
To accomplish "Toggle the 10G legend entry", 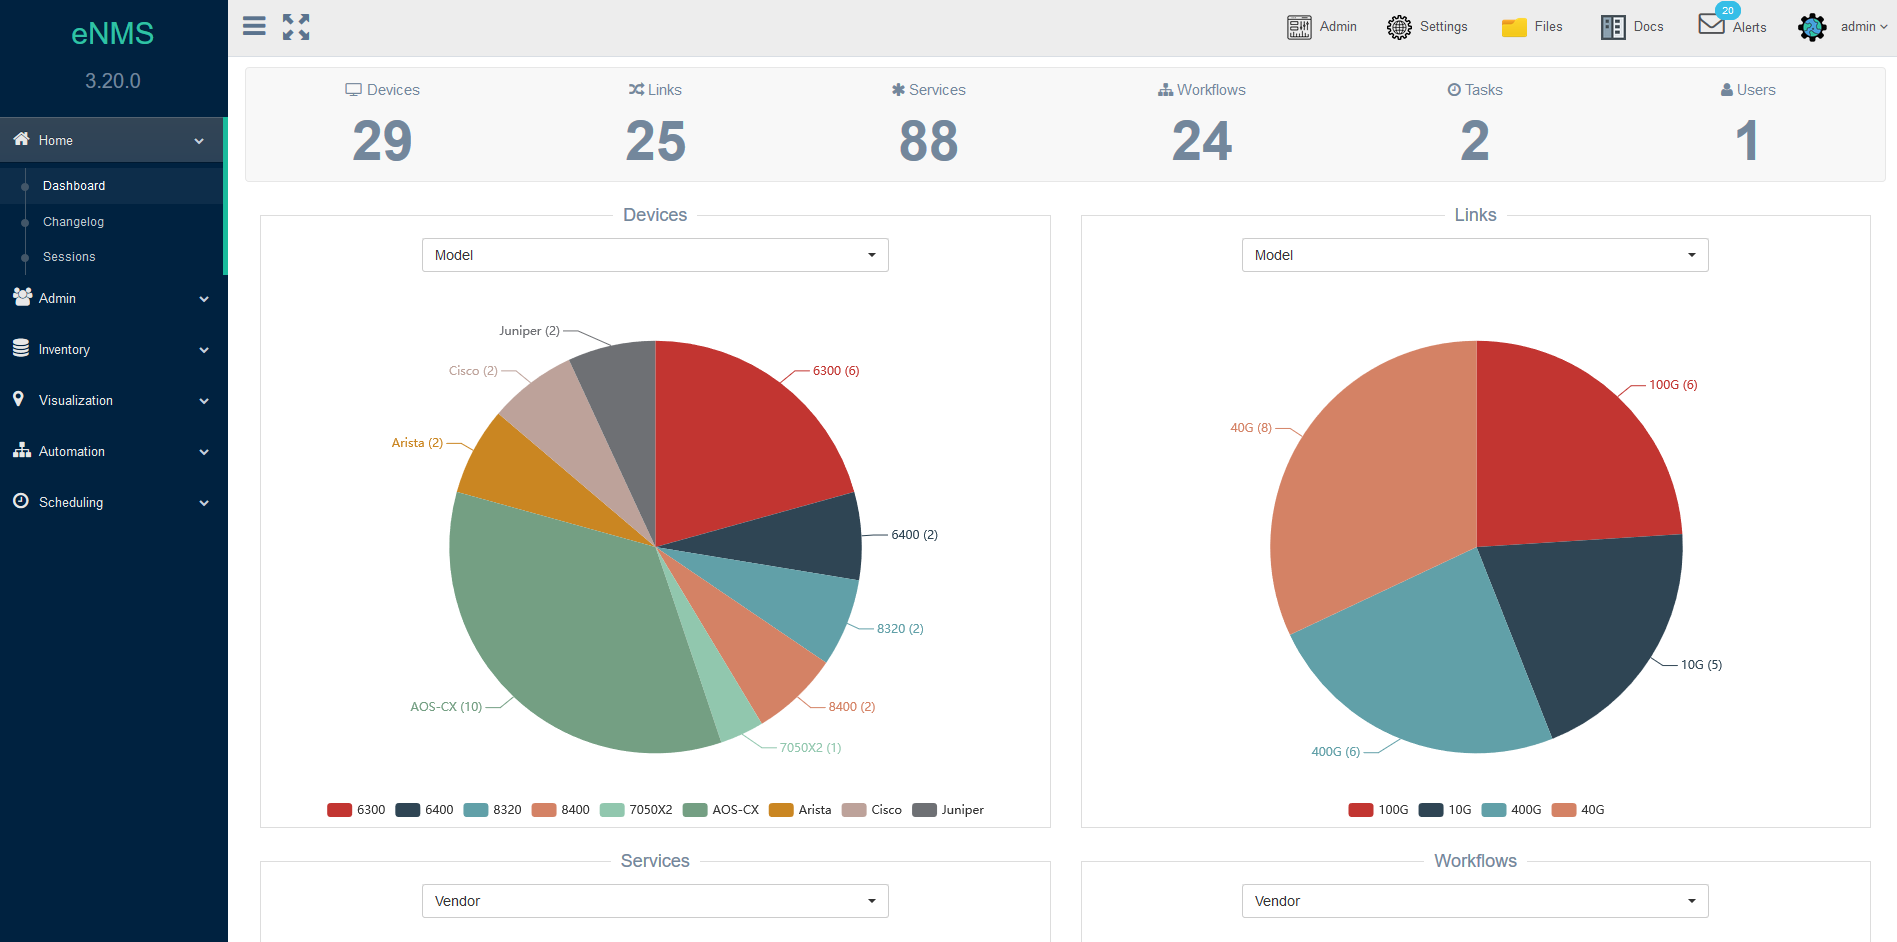I will click(x=1445, y=810).
